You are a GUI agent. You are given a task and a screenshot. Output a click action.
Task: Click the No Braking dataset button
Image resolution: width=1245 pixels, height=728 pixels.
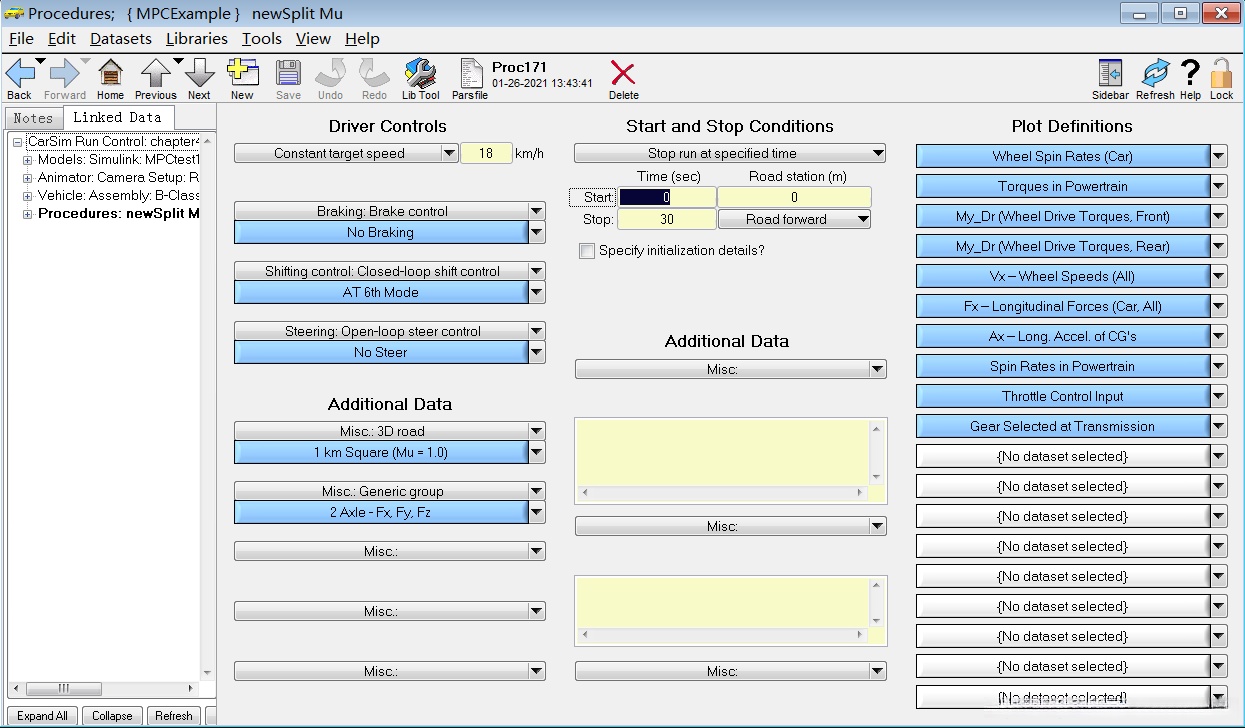380,232
